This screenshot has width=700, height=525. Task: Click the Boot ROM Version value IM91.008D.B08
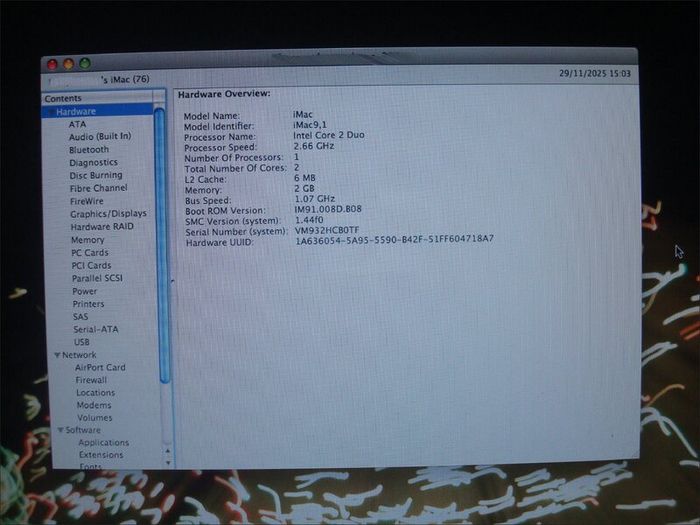[328, 209]
